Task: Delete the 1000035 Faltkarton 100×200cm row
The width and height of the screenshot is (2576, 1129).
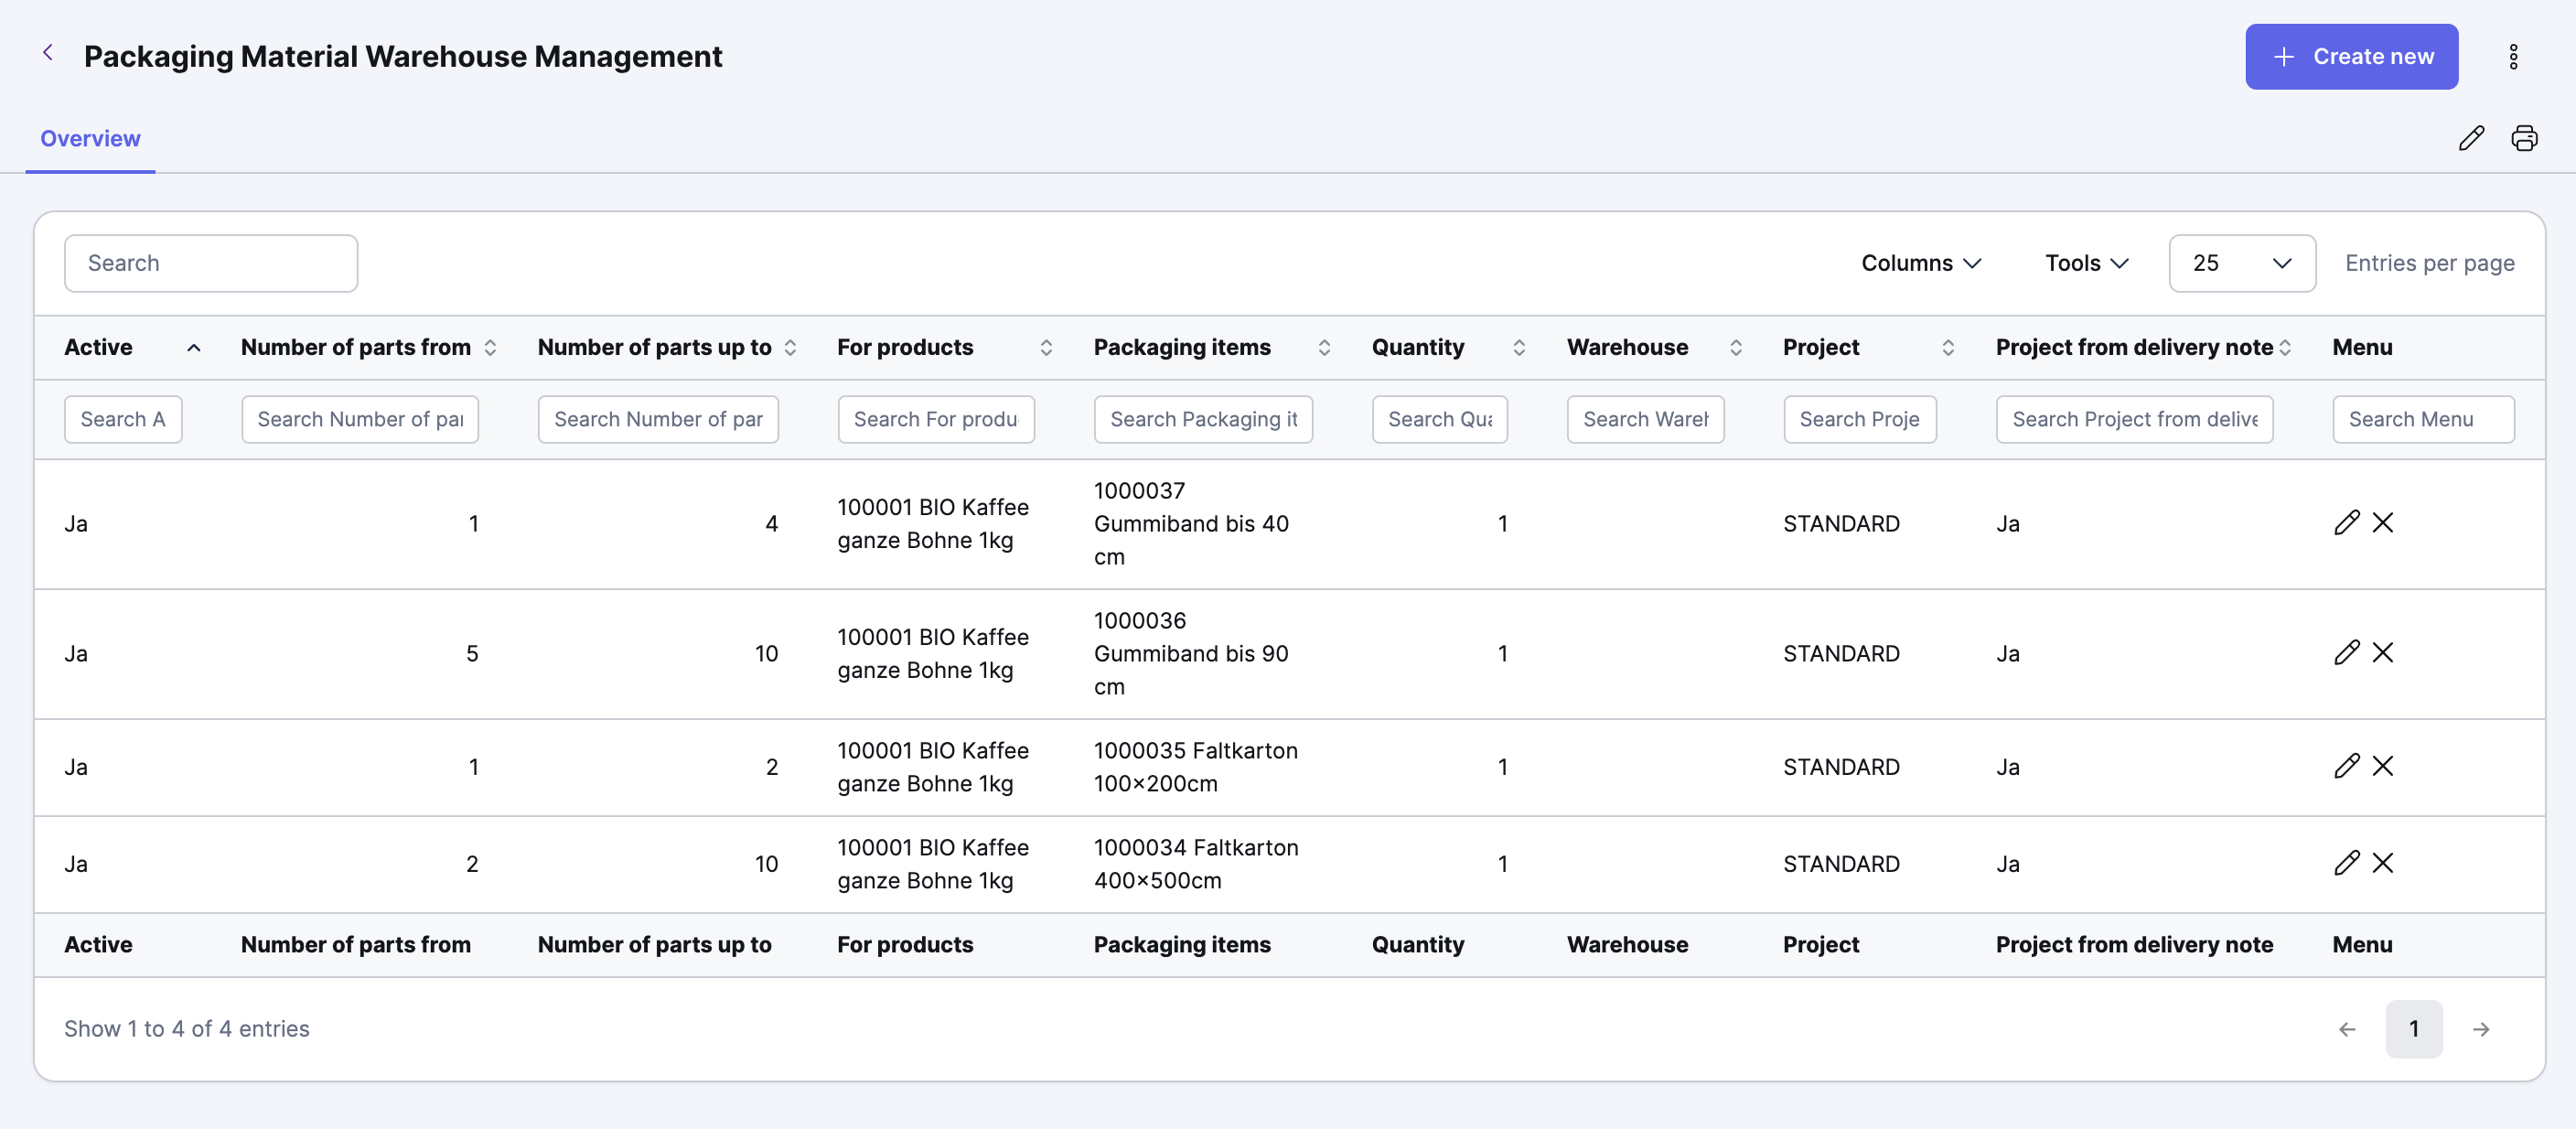Action: (2383, 766)
